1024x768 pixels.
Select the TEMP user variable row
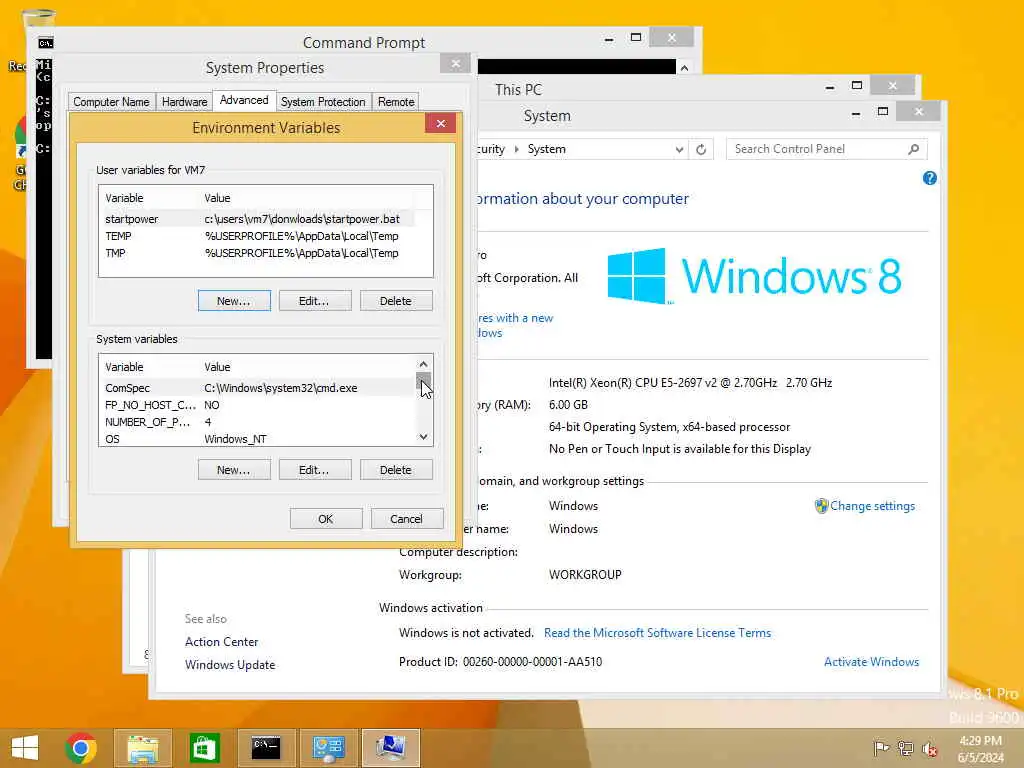(x=259, y=236)
